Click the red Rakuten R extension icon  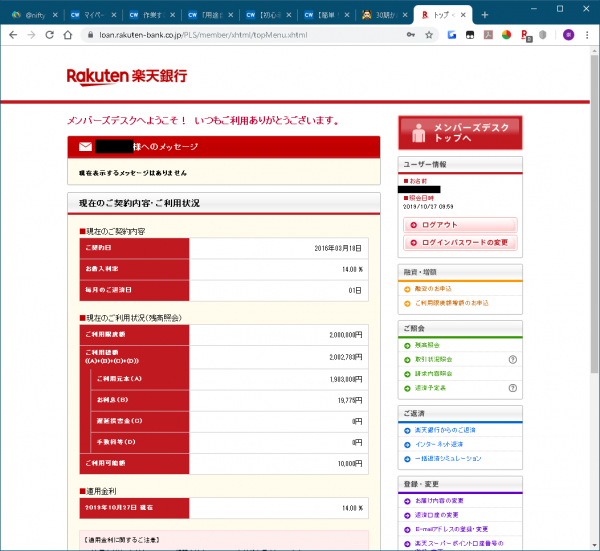(526, 36)
